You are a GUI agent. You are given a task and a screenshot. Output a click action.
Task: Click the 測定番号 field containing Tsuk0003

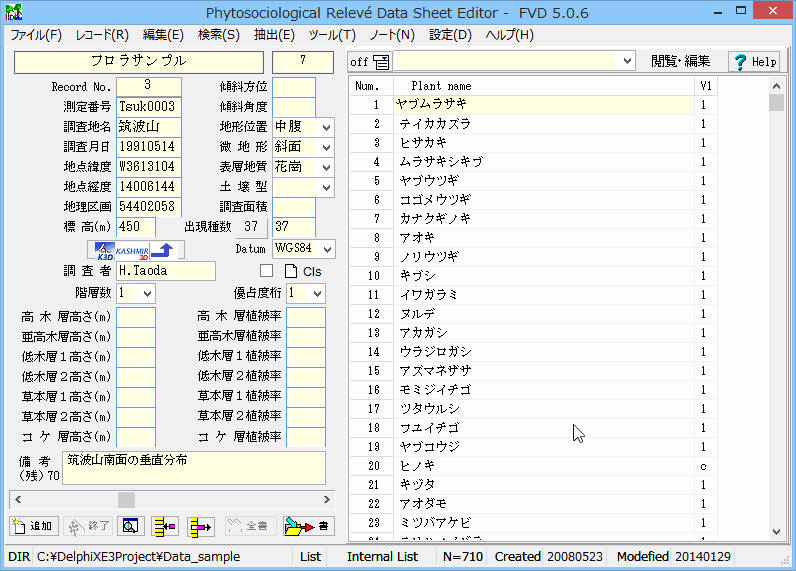pyautogui.click(x=149, y=107)
